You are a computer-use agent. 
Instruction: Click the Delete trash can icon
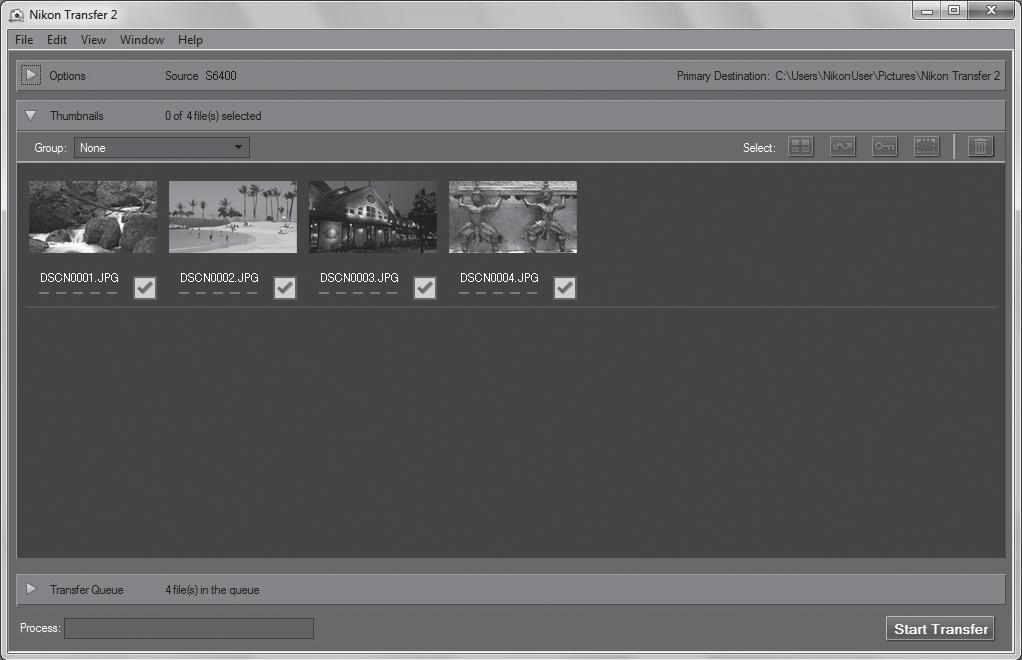pos(980,147)
